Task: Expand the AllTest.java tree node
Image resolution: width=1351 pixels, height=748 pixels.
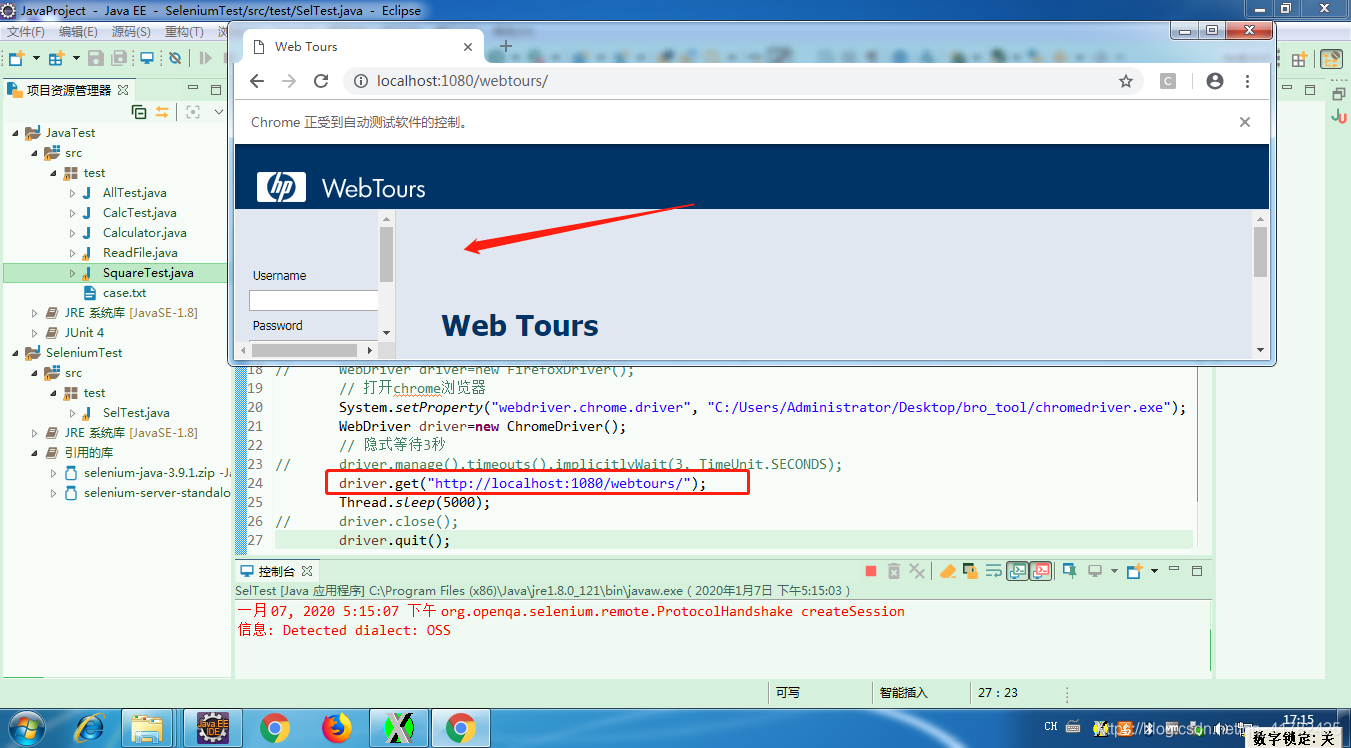Action: 73,193
